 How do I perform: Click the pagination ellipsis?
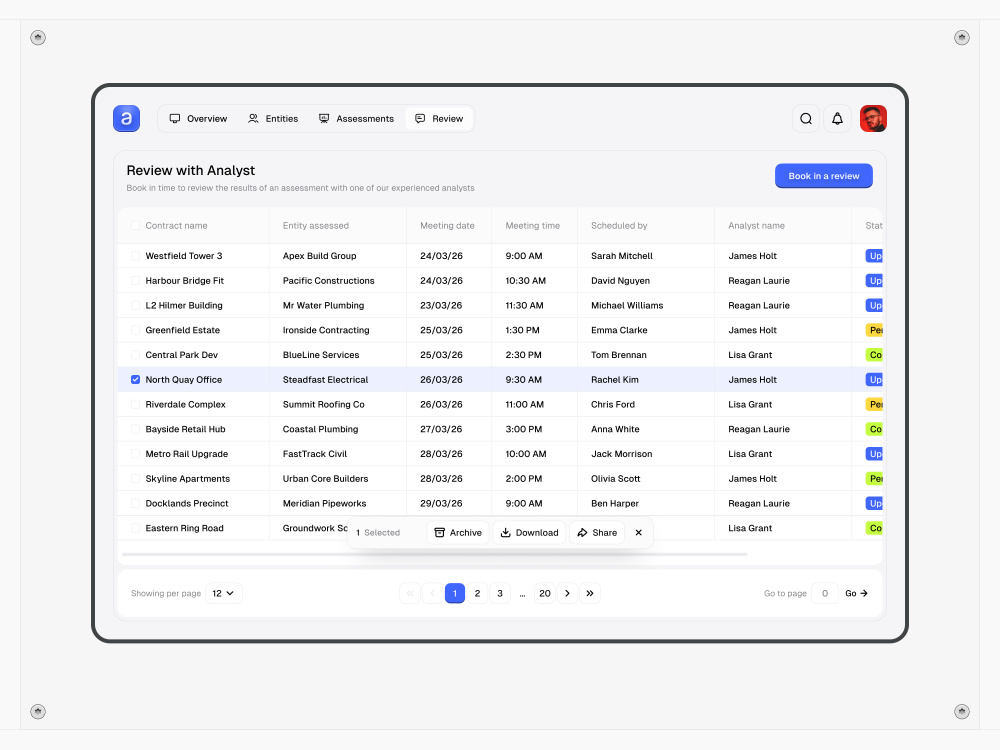point(522,594)
